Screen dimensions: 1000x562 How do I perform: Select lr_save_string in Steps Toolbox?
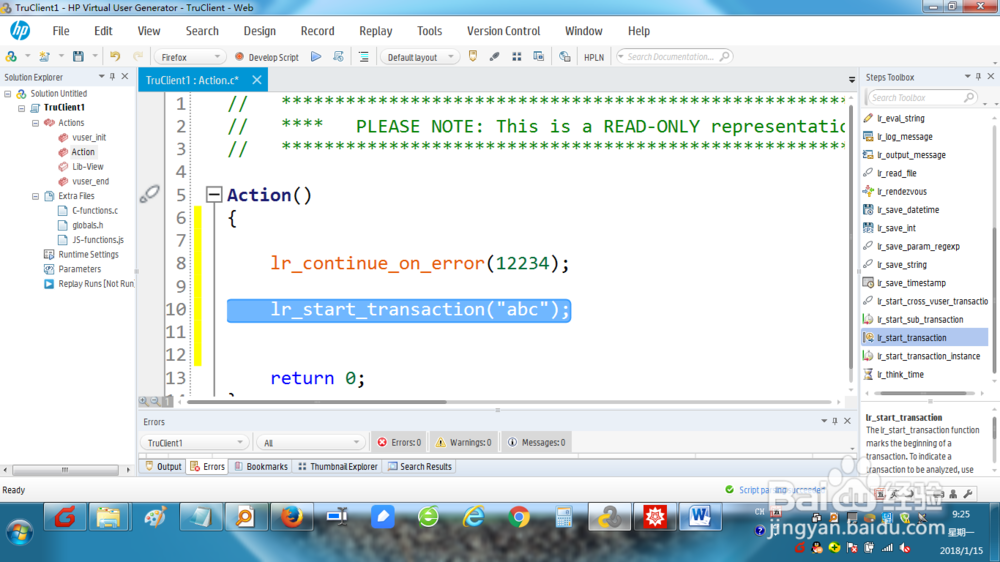(902, 265)
